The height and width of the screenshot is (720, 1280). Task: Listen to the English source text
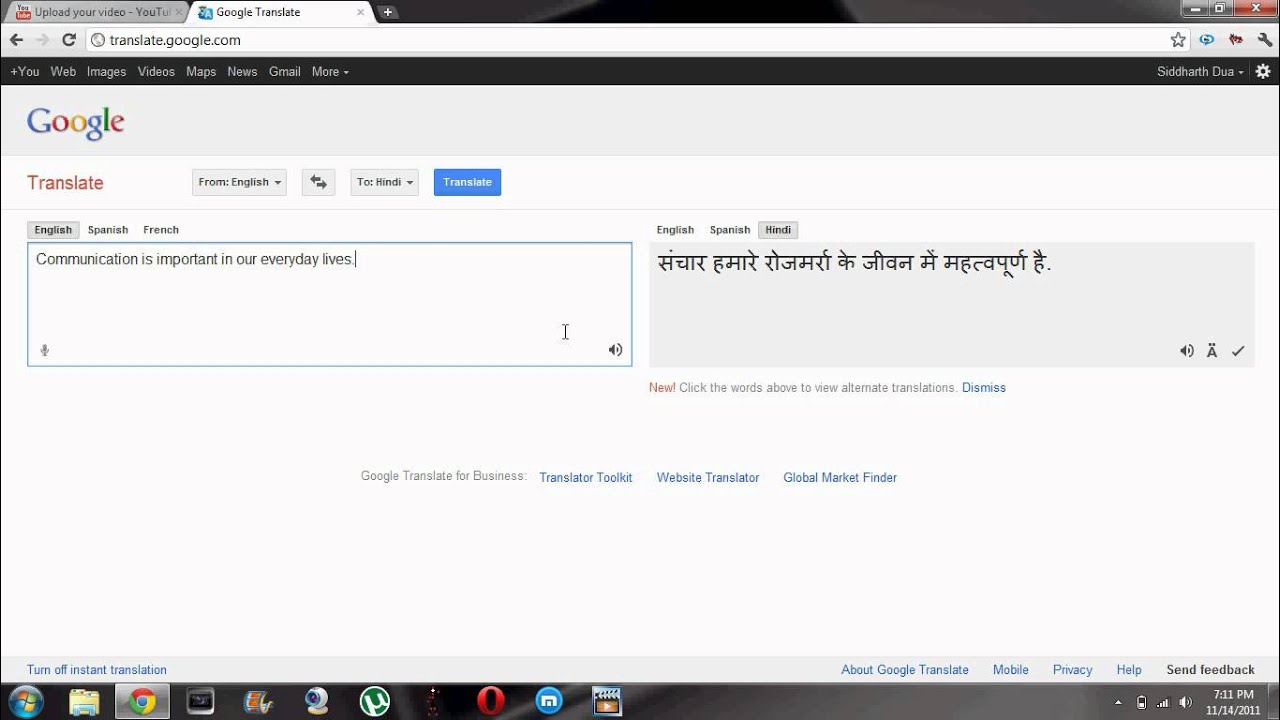[x=615, y=350]
